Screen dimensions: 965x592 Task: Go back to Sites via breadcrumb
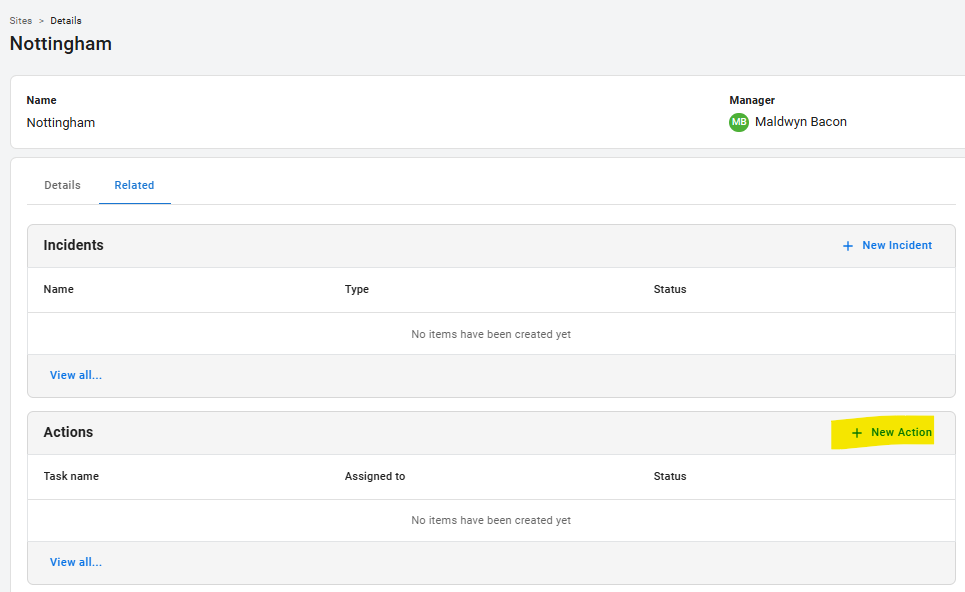coord(21,21)
